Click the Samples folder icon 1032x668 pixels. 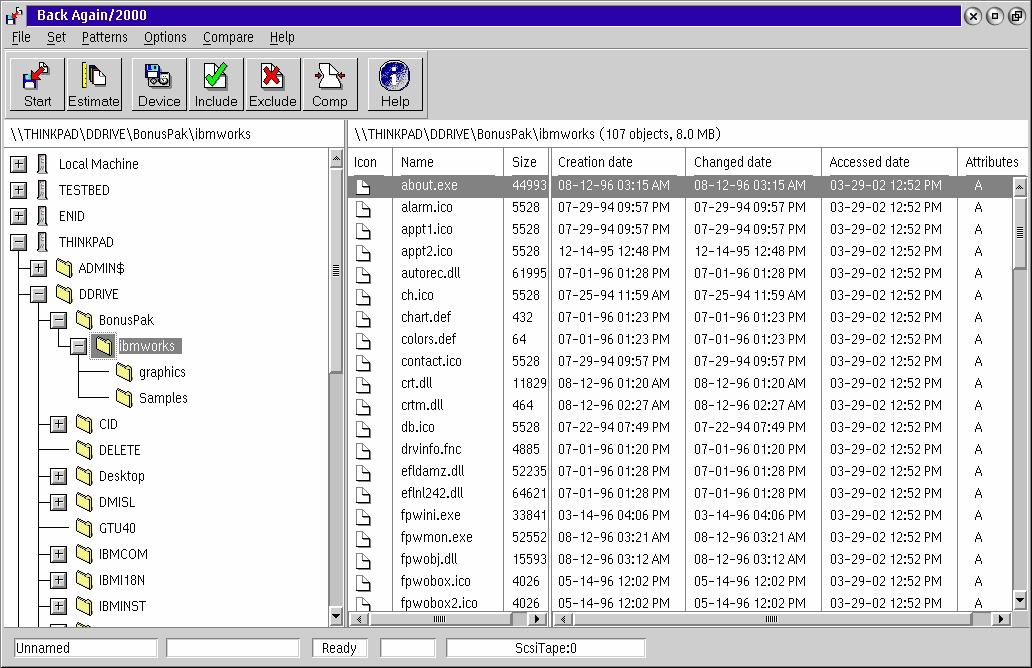(124, 398)
